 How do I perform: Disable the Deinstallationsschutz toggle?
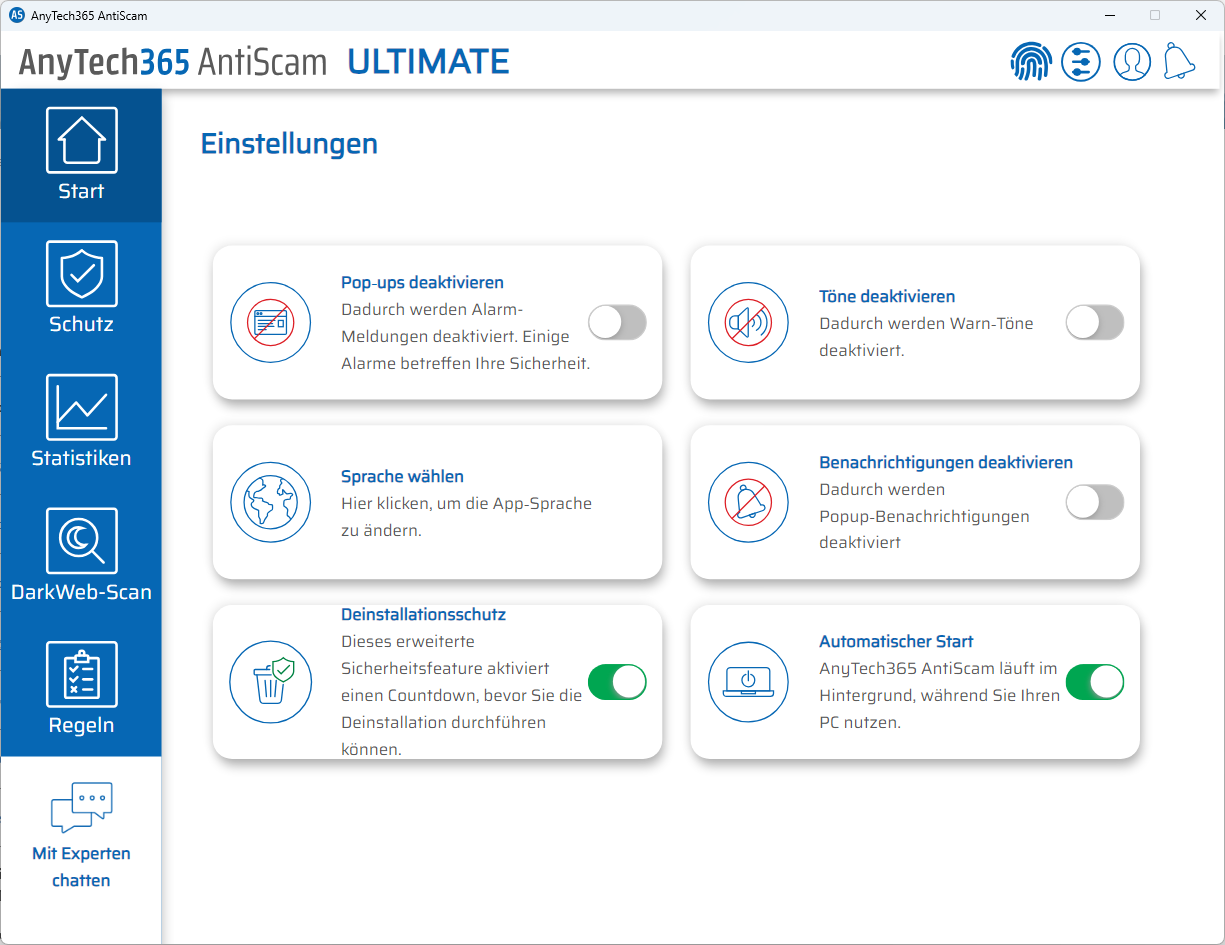pyautogui.click(x=617, y=681)
